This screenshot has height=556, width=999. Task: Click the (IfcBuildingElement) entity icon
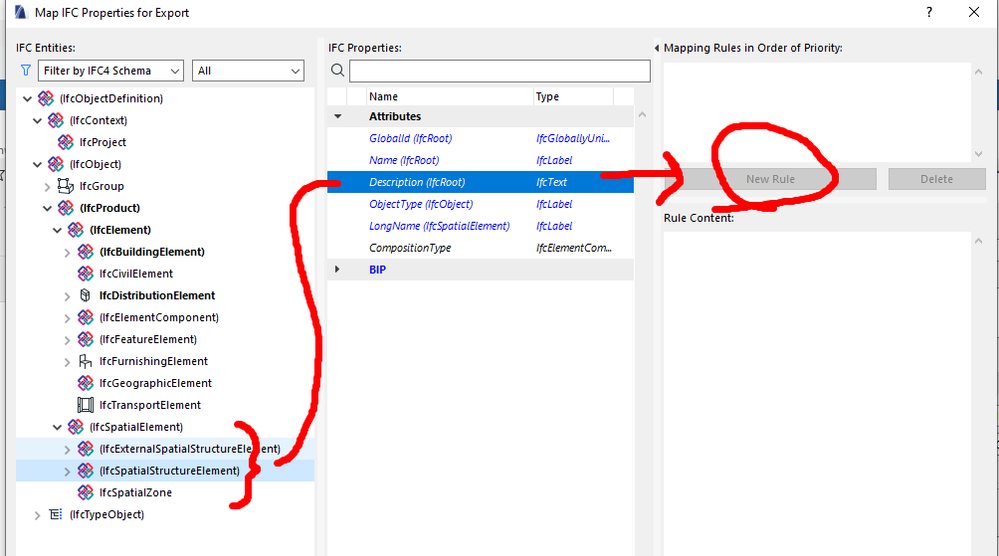click(x=85, y=252)
